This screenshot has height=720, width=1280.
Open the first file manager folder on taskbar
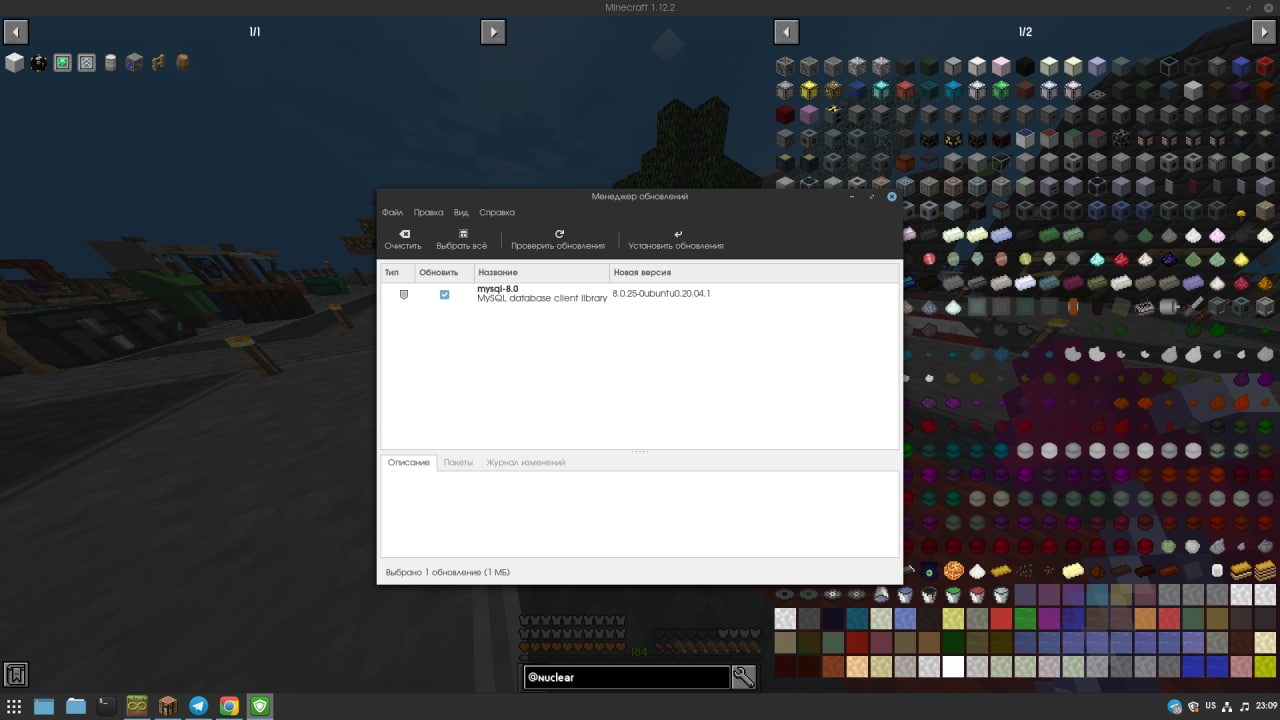pyautogui.click(x=44, y=706)
